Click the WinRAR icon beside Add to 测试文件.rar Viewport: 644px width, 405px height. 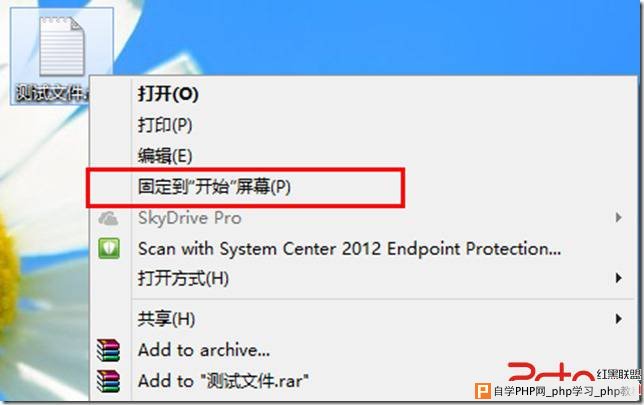(x=108, y=381)
